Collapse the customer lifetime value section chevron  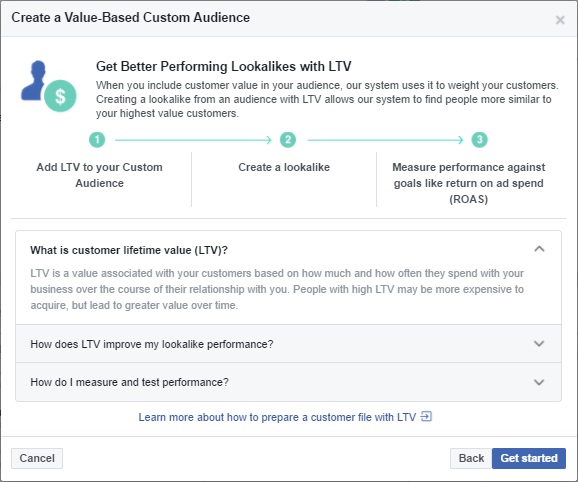pyautogui.click(x=539, y=249)
